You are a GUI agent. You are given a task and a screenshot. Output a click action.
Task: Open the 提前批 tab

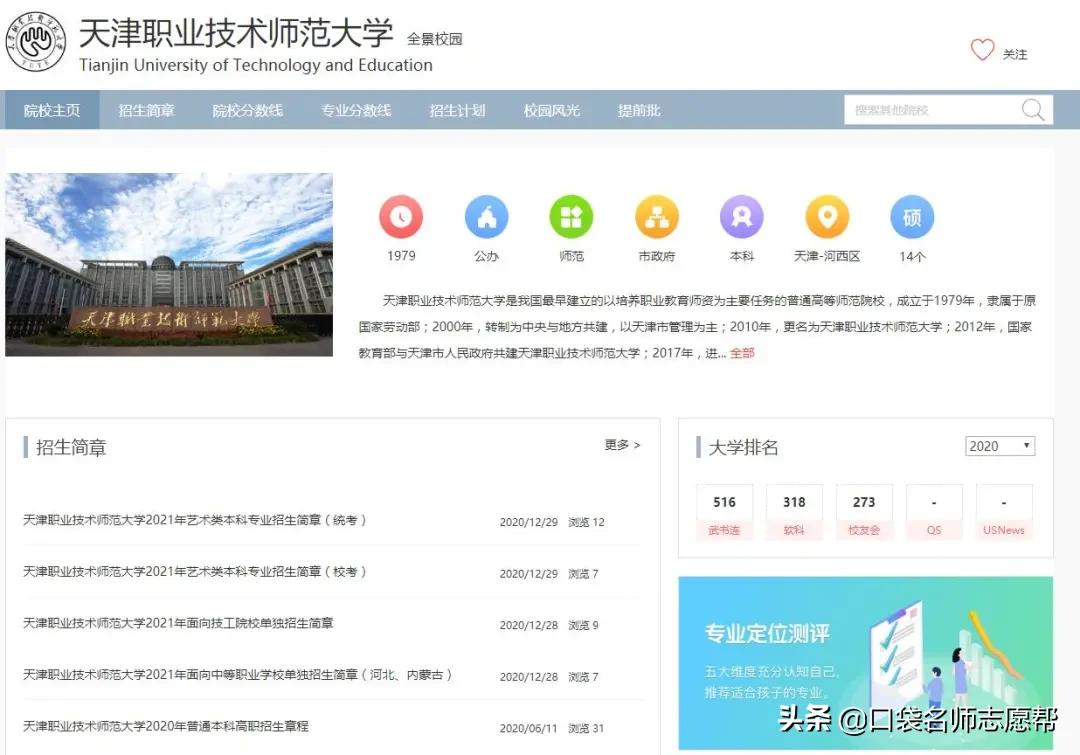coord(639,110)
